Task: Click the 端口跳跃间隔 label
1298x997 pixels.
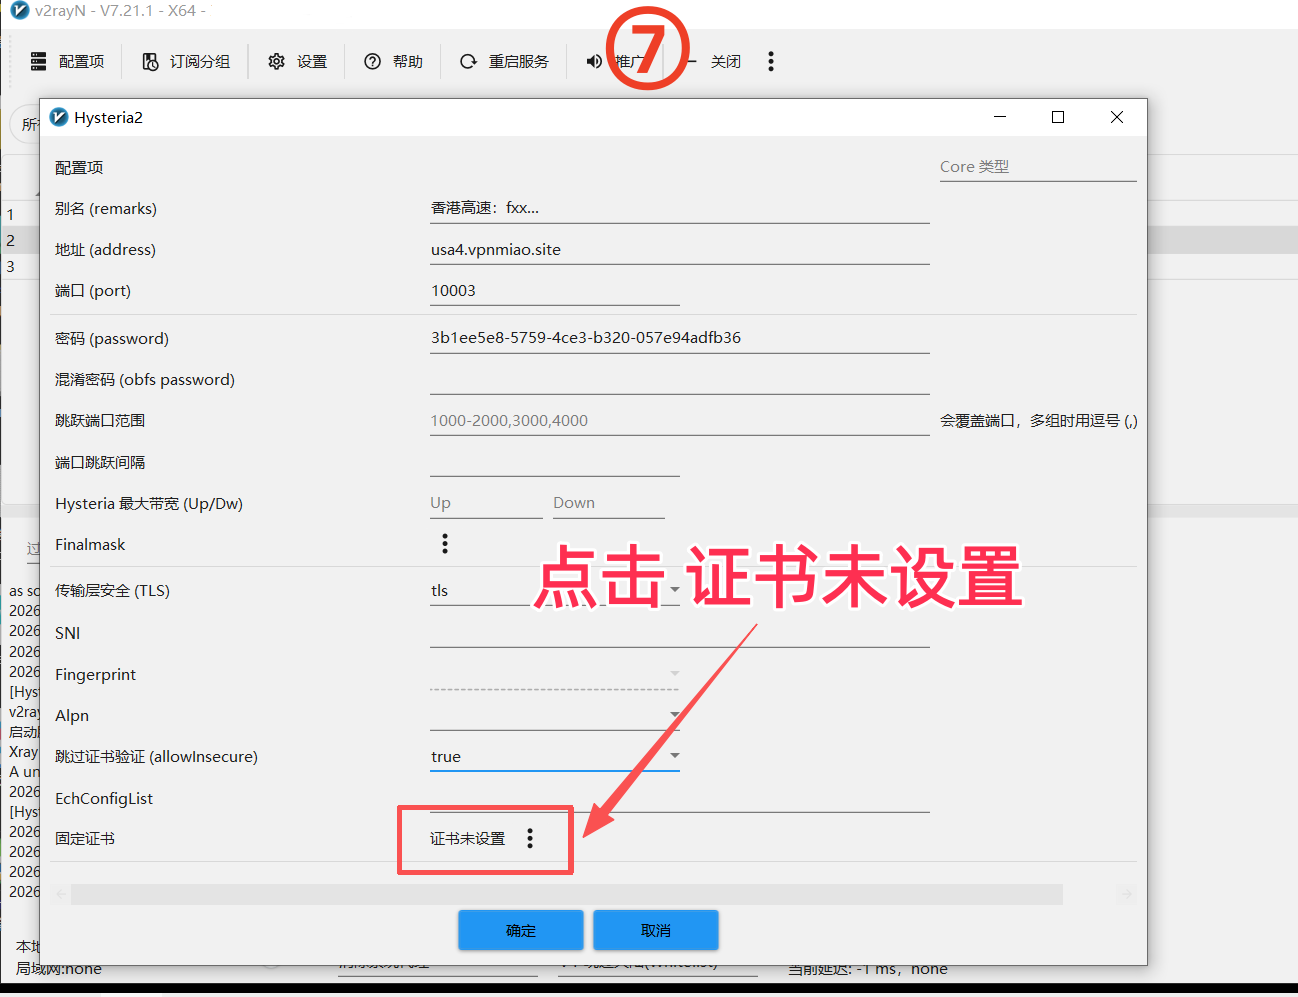Action: tap(100, 463)
